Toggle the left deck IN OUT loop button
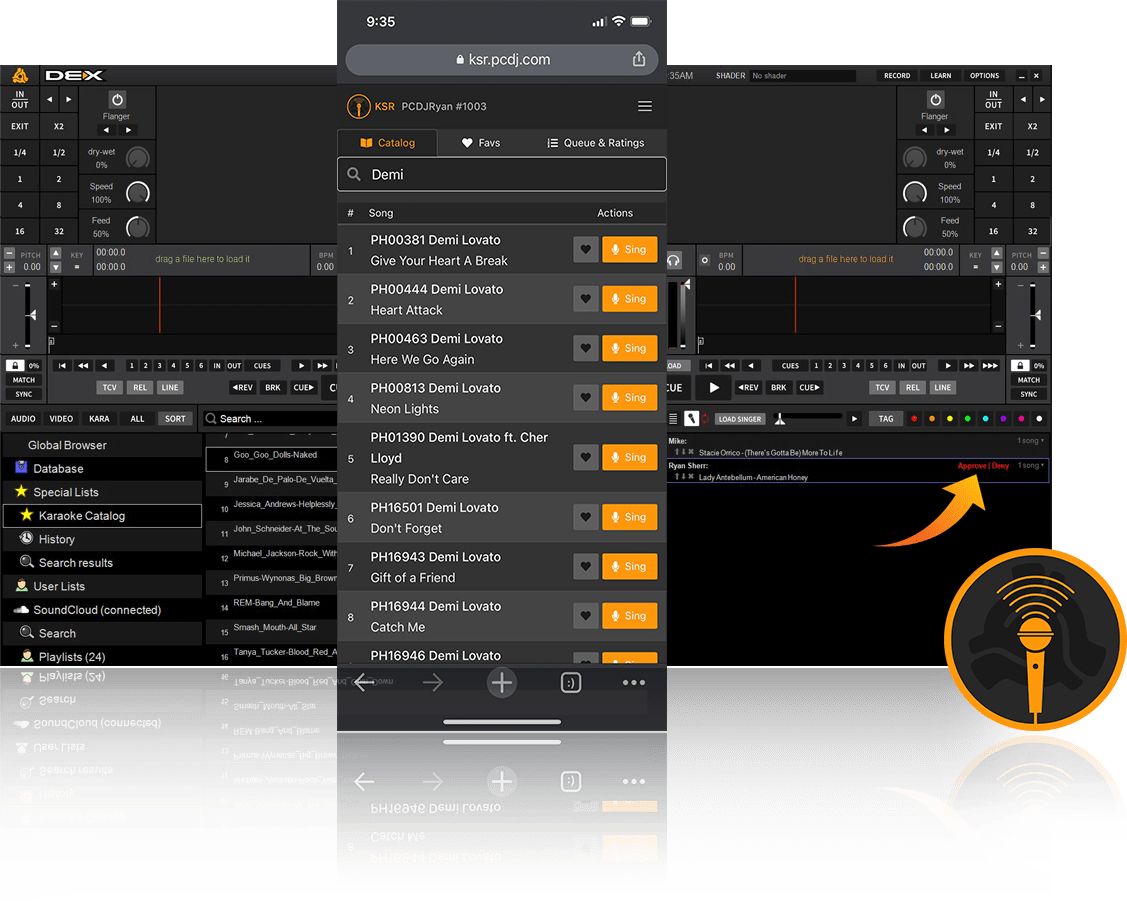This screenshot has height=901, width=1127. (19, 100)
